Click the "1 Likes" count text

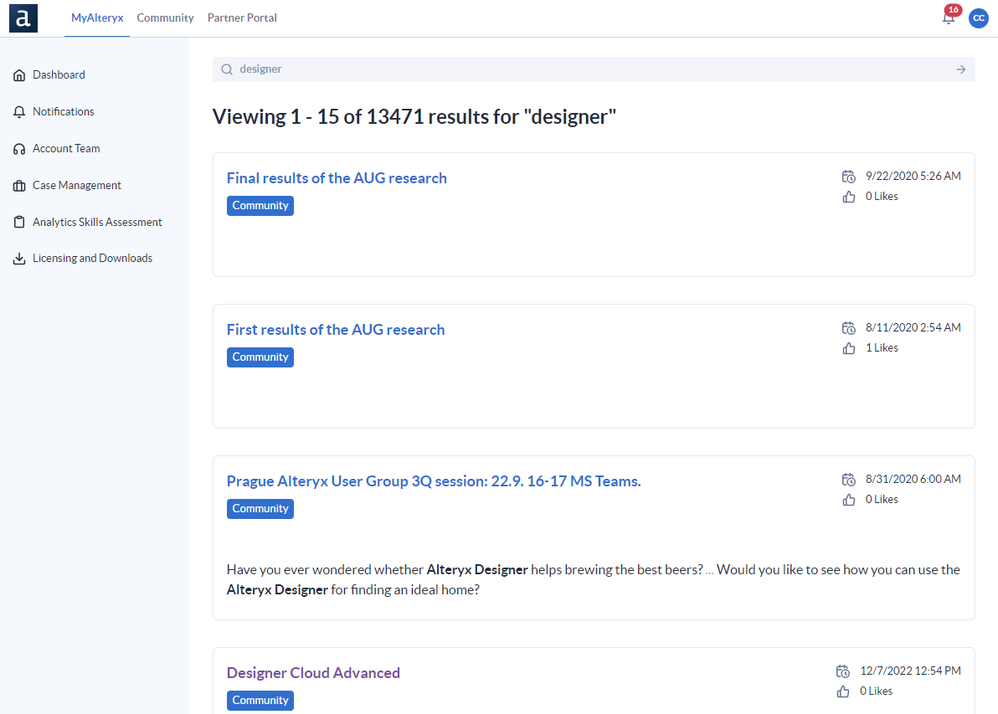tap(882, 348)
